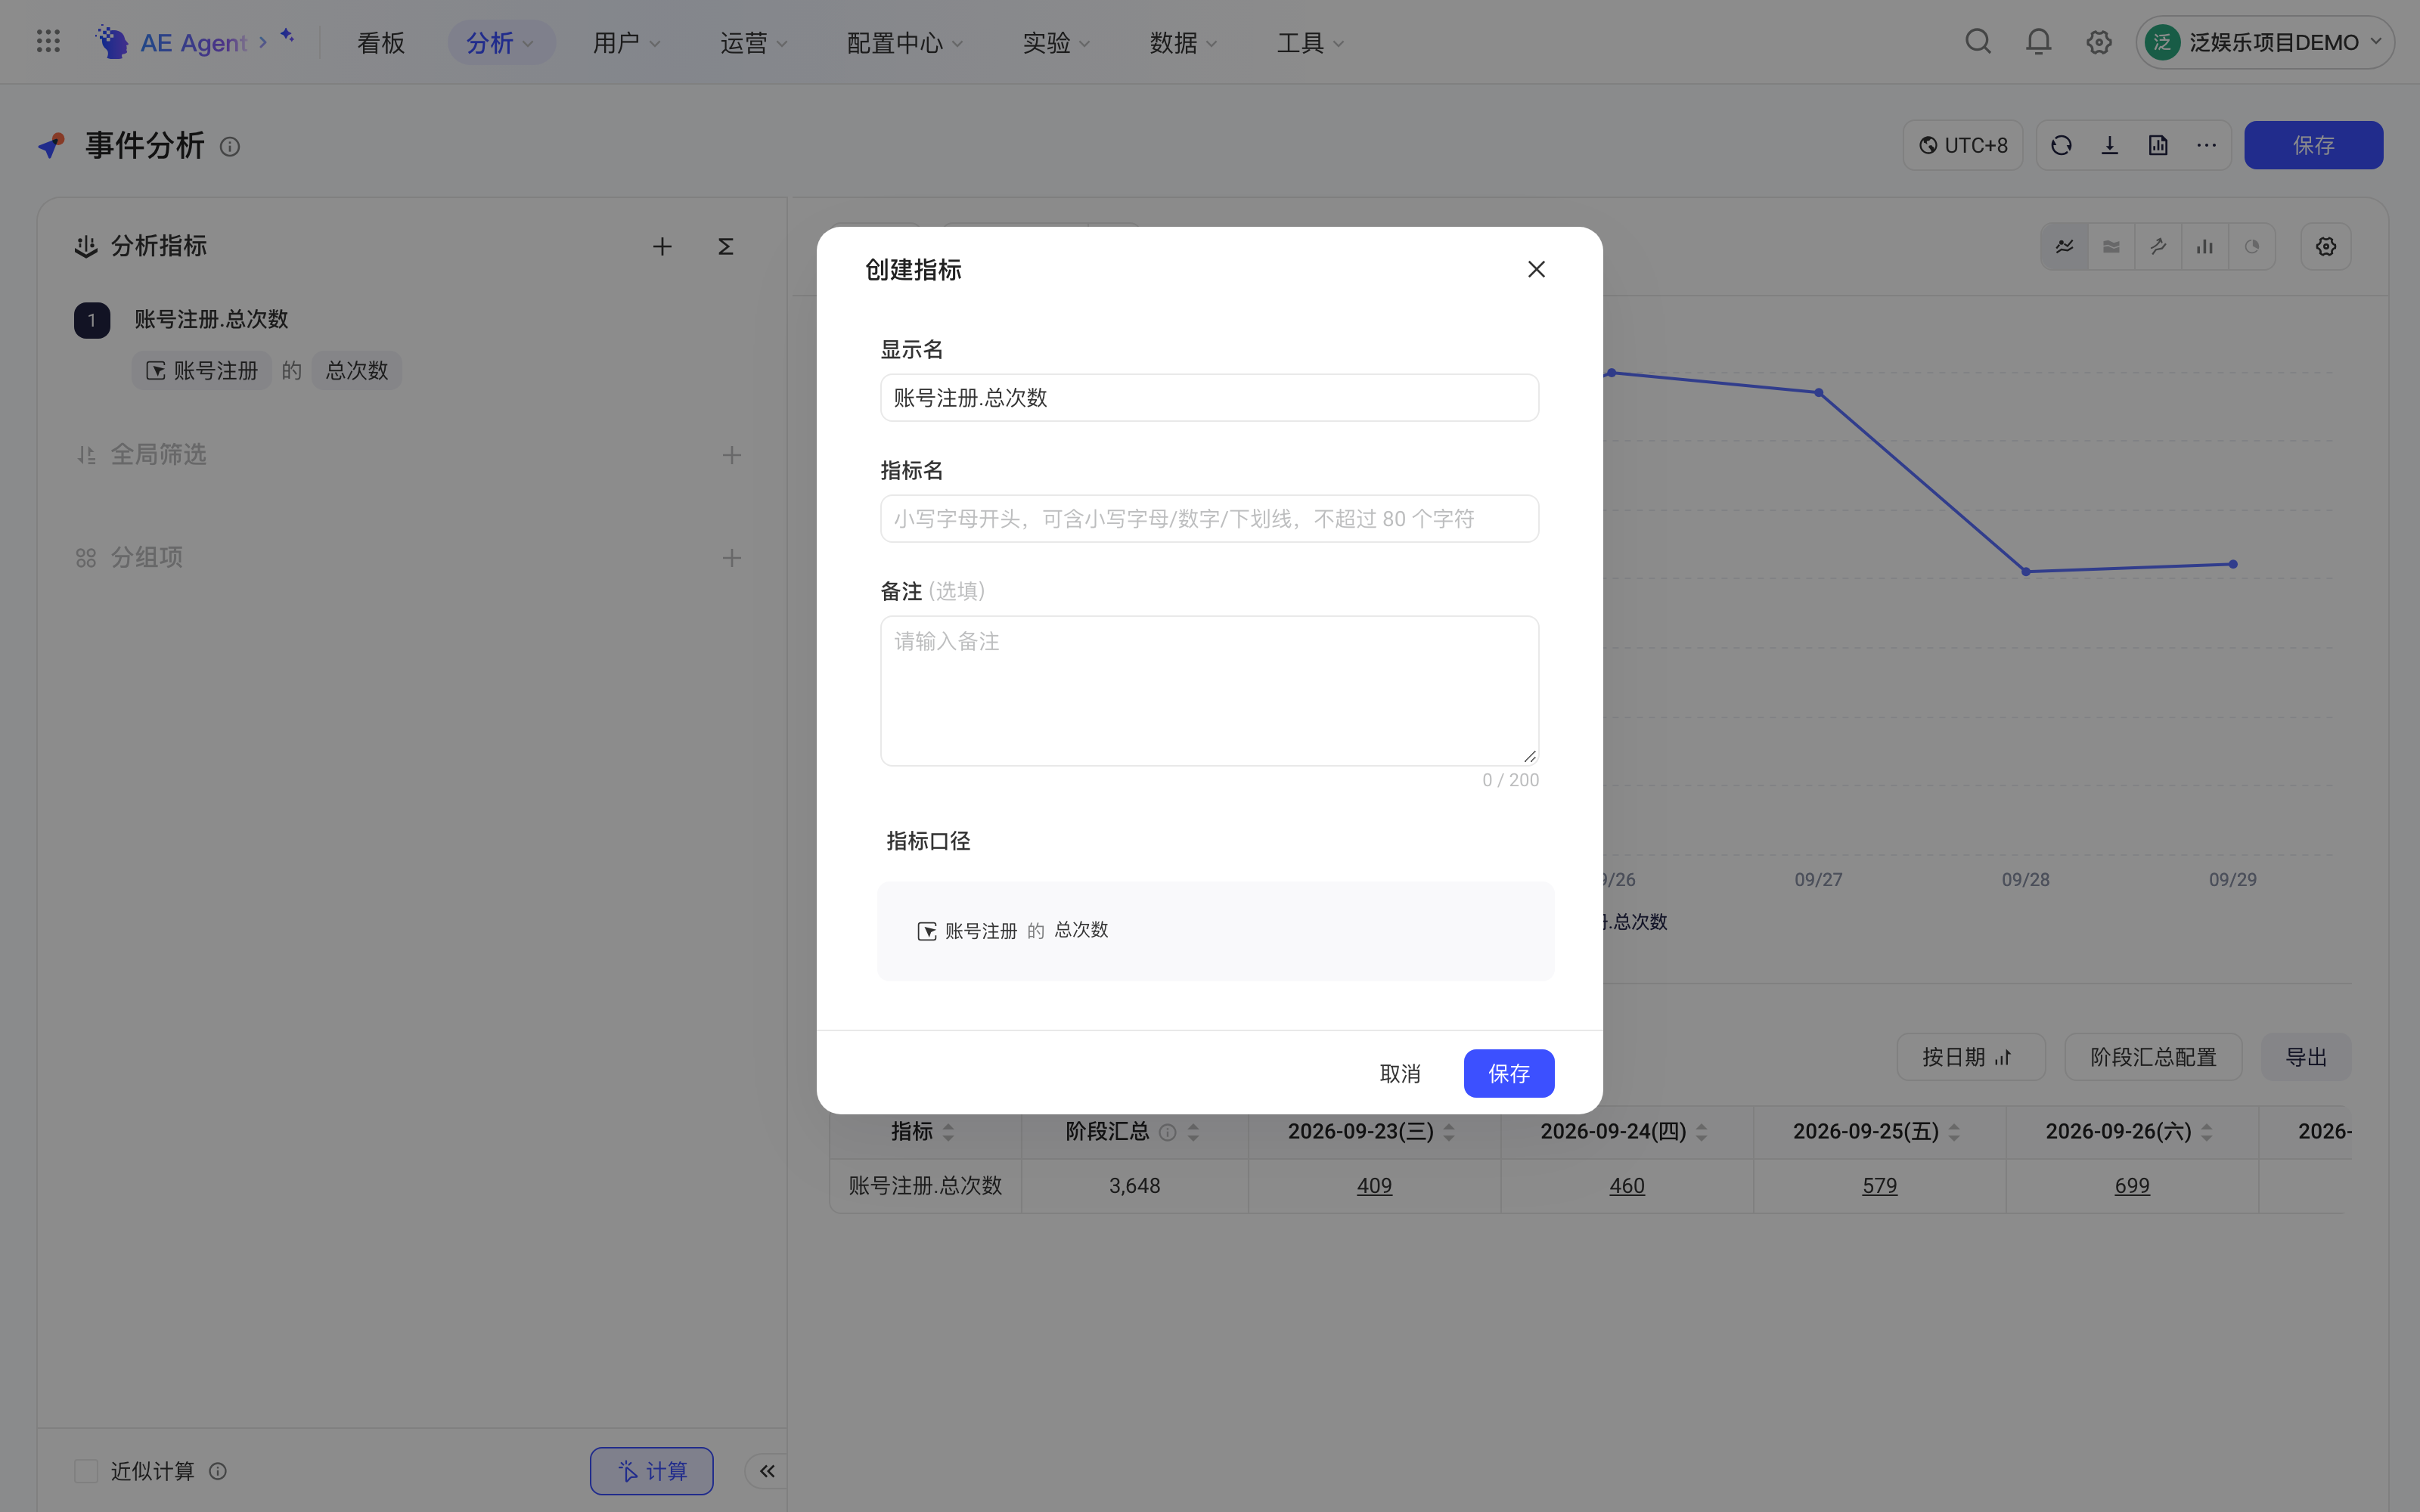Close the 创建指标 dialog
2420x1512 pixels.
point(1536,269)
